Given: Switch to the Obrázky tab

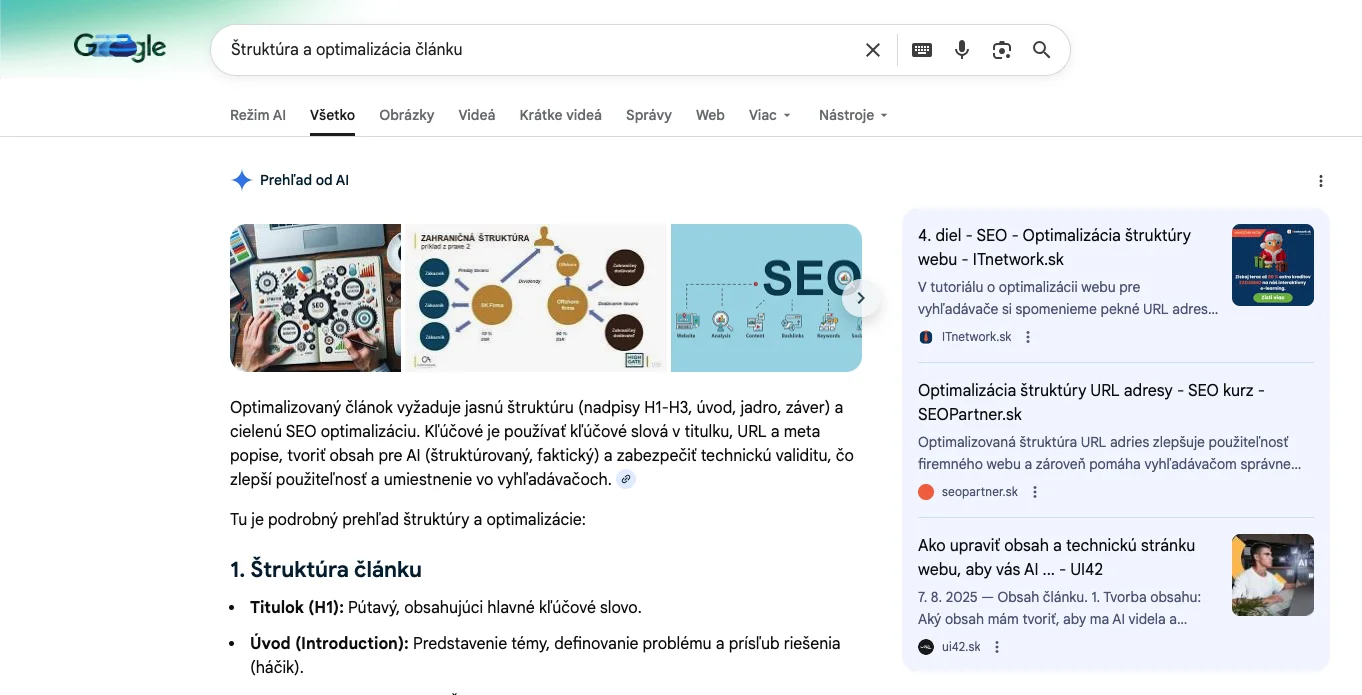Looking at the screenshot, I should (x=406, y=115).
